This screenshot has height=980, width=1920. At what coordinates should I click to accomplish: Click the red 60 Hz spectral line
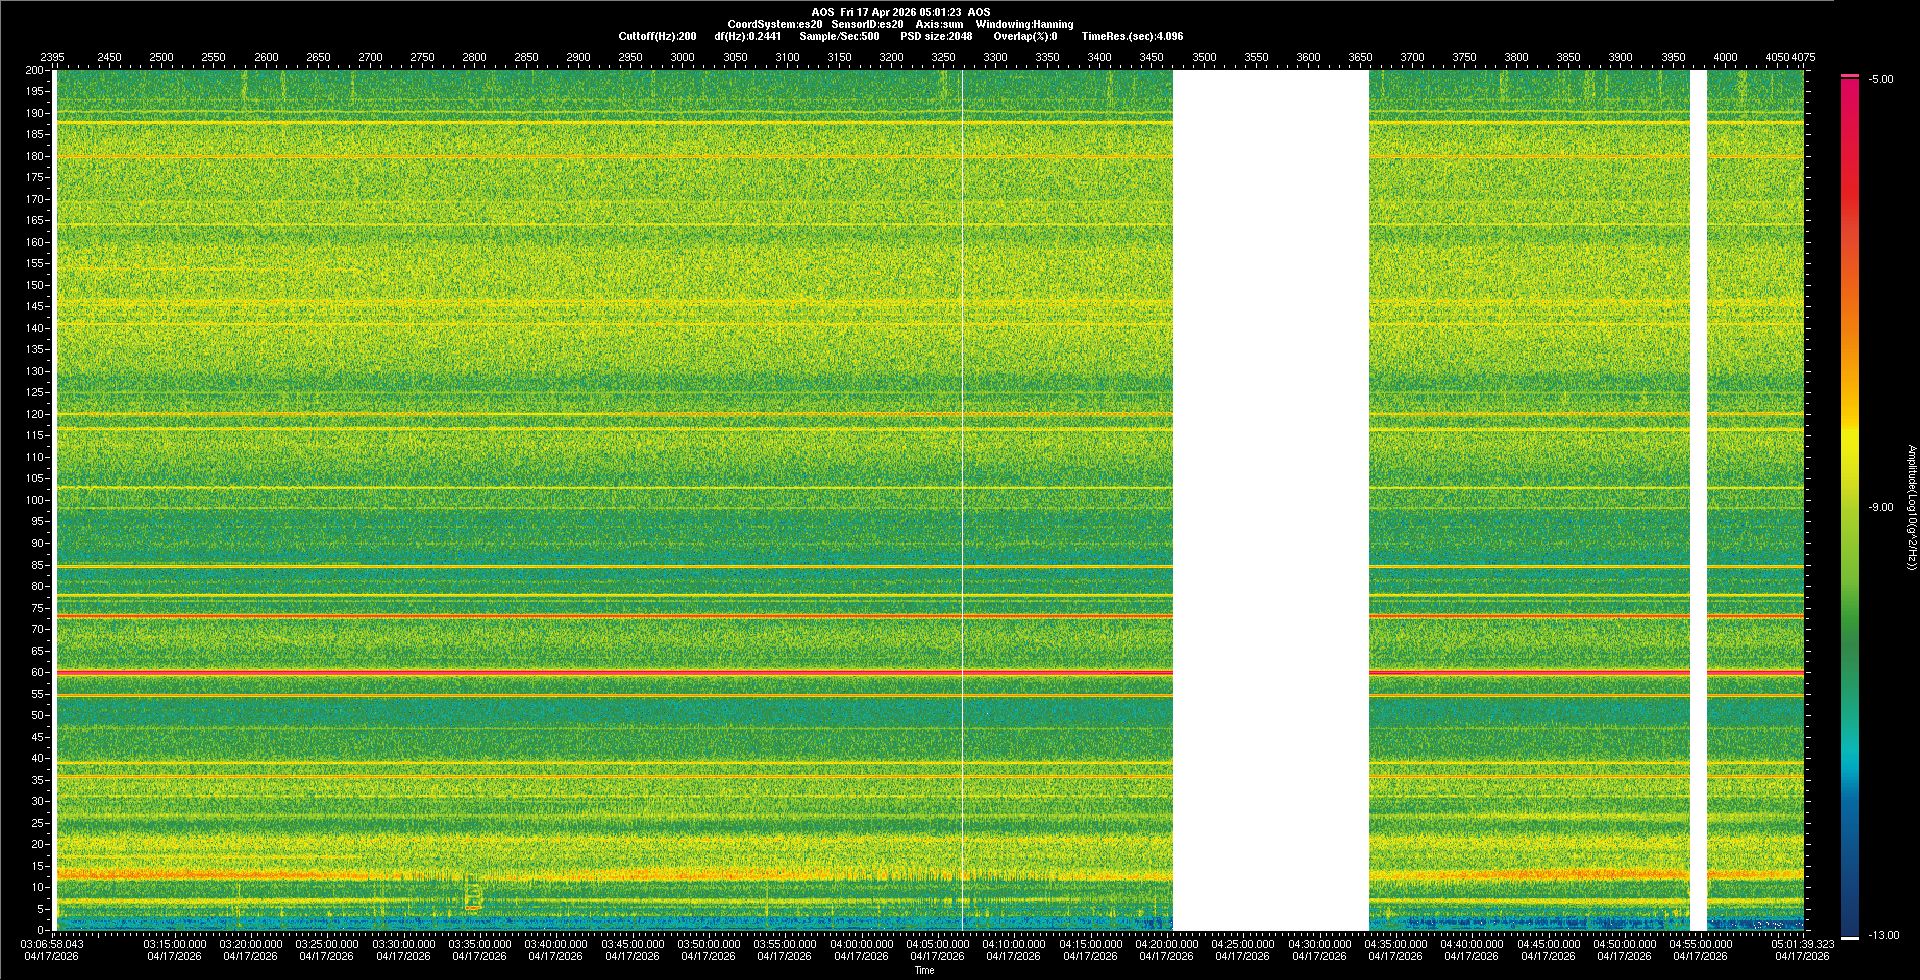pyautogui.click(x=600, y=672)
